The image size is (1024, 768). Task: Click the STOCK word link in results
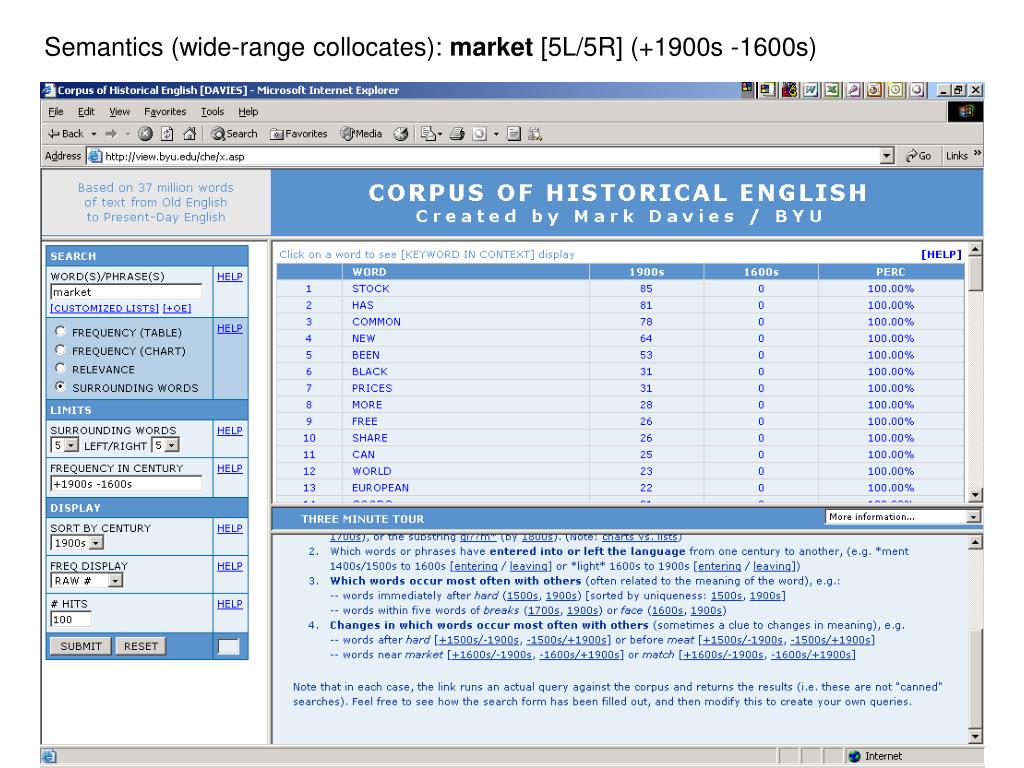(x=370, y=289)
